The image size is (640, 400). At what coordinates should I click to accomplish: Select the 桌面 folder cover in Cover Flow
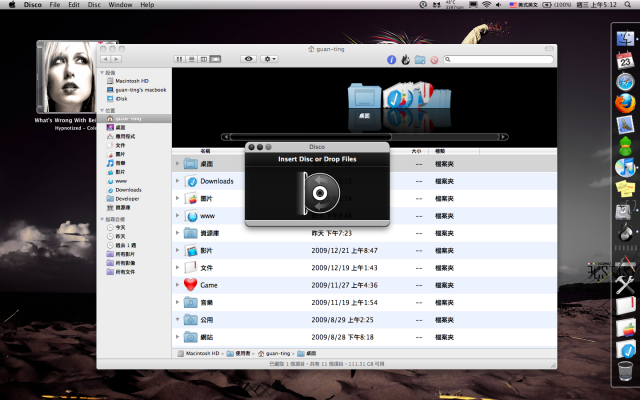(x=364, y=97)
